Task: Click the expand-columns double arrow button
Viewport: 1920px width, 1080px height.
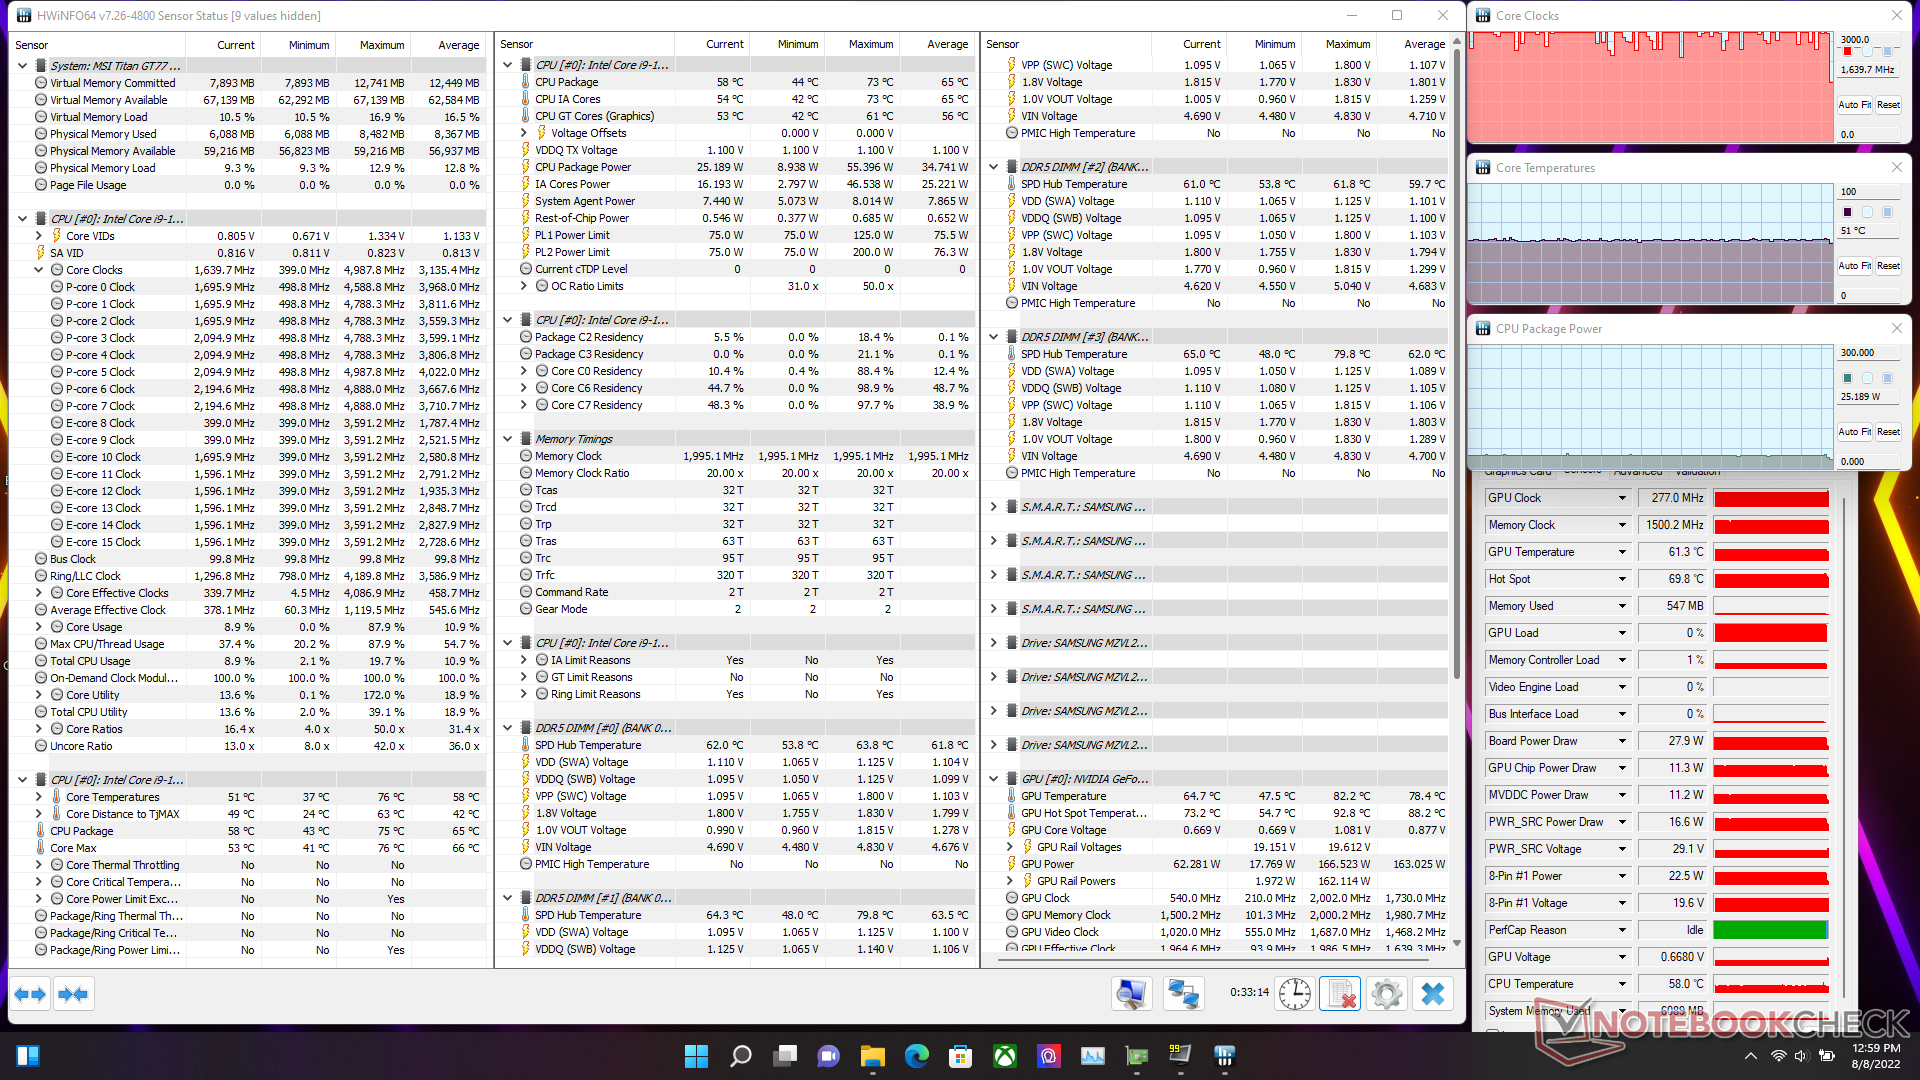Action: (31, 994)
